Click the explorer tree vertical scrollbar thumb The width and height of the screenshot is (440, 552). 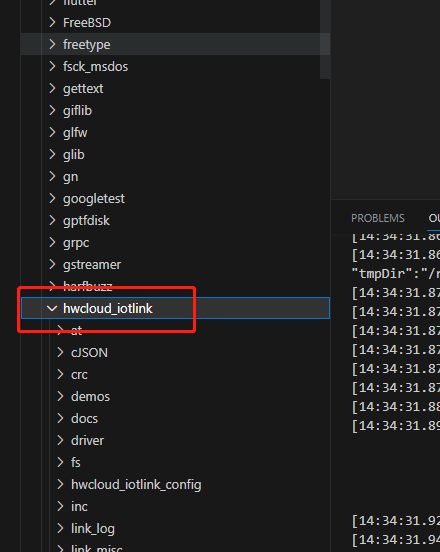pyautogui.click(x=325, y=39)
